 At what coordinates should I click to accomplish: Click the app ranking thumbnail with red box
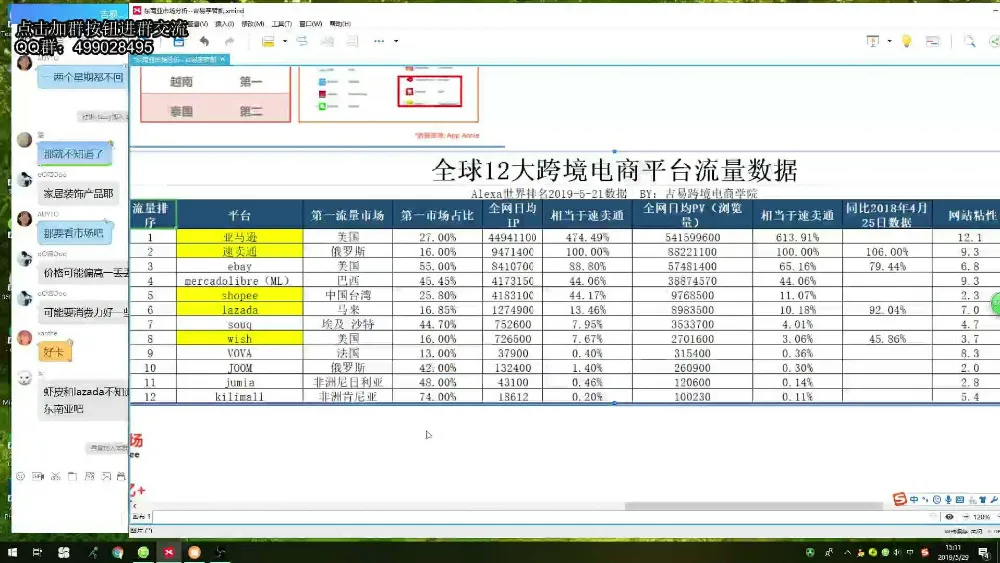pyautogui.click(x=429, y=91)
